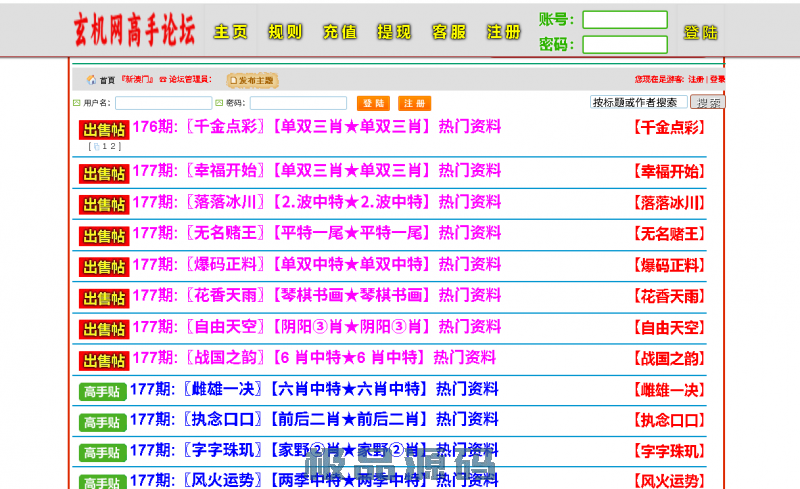Open author link 【幸福开始】
The image size is (800, 489).
pos(669,172)
